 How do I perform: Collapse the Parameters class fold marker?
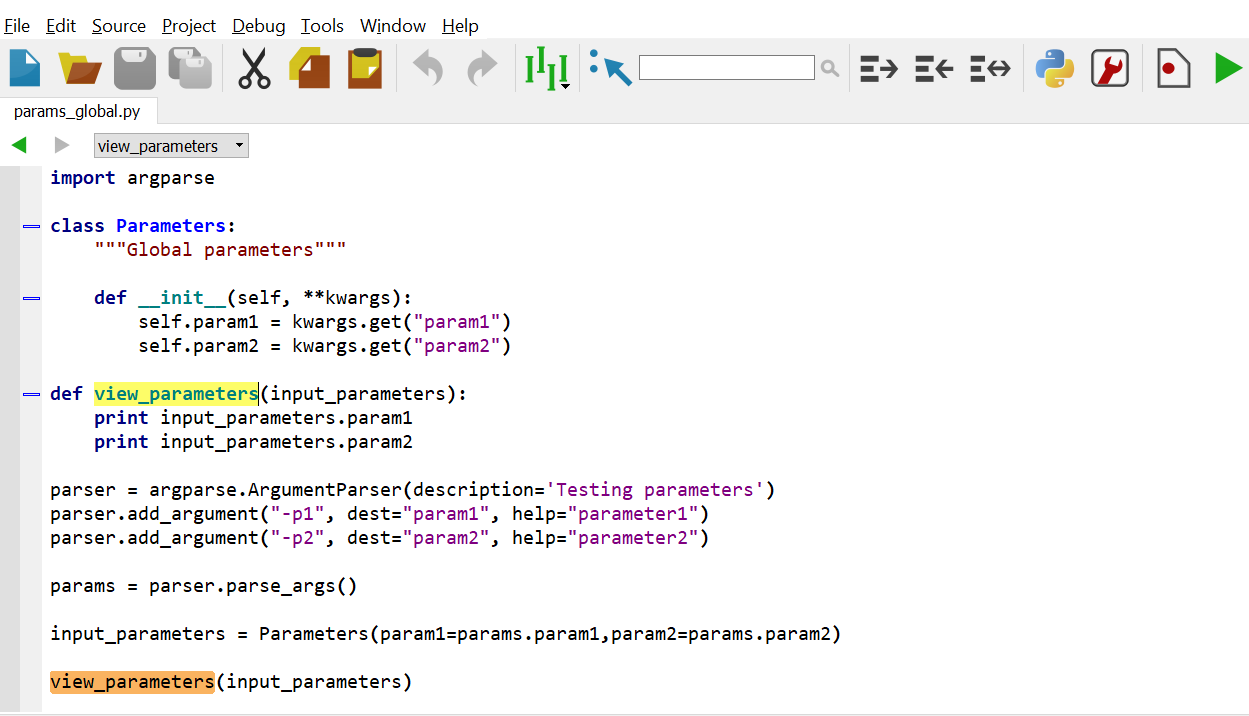pos(31,227)
